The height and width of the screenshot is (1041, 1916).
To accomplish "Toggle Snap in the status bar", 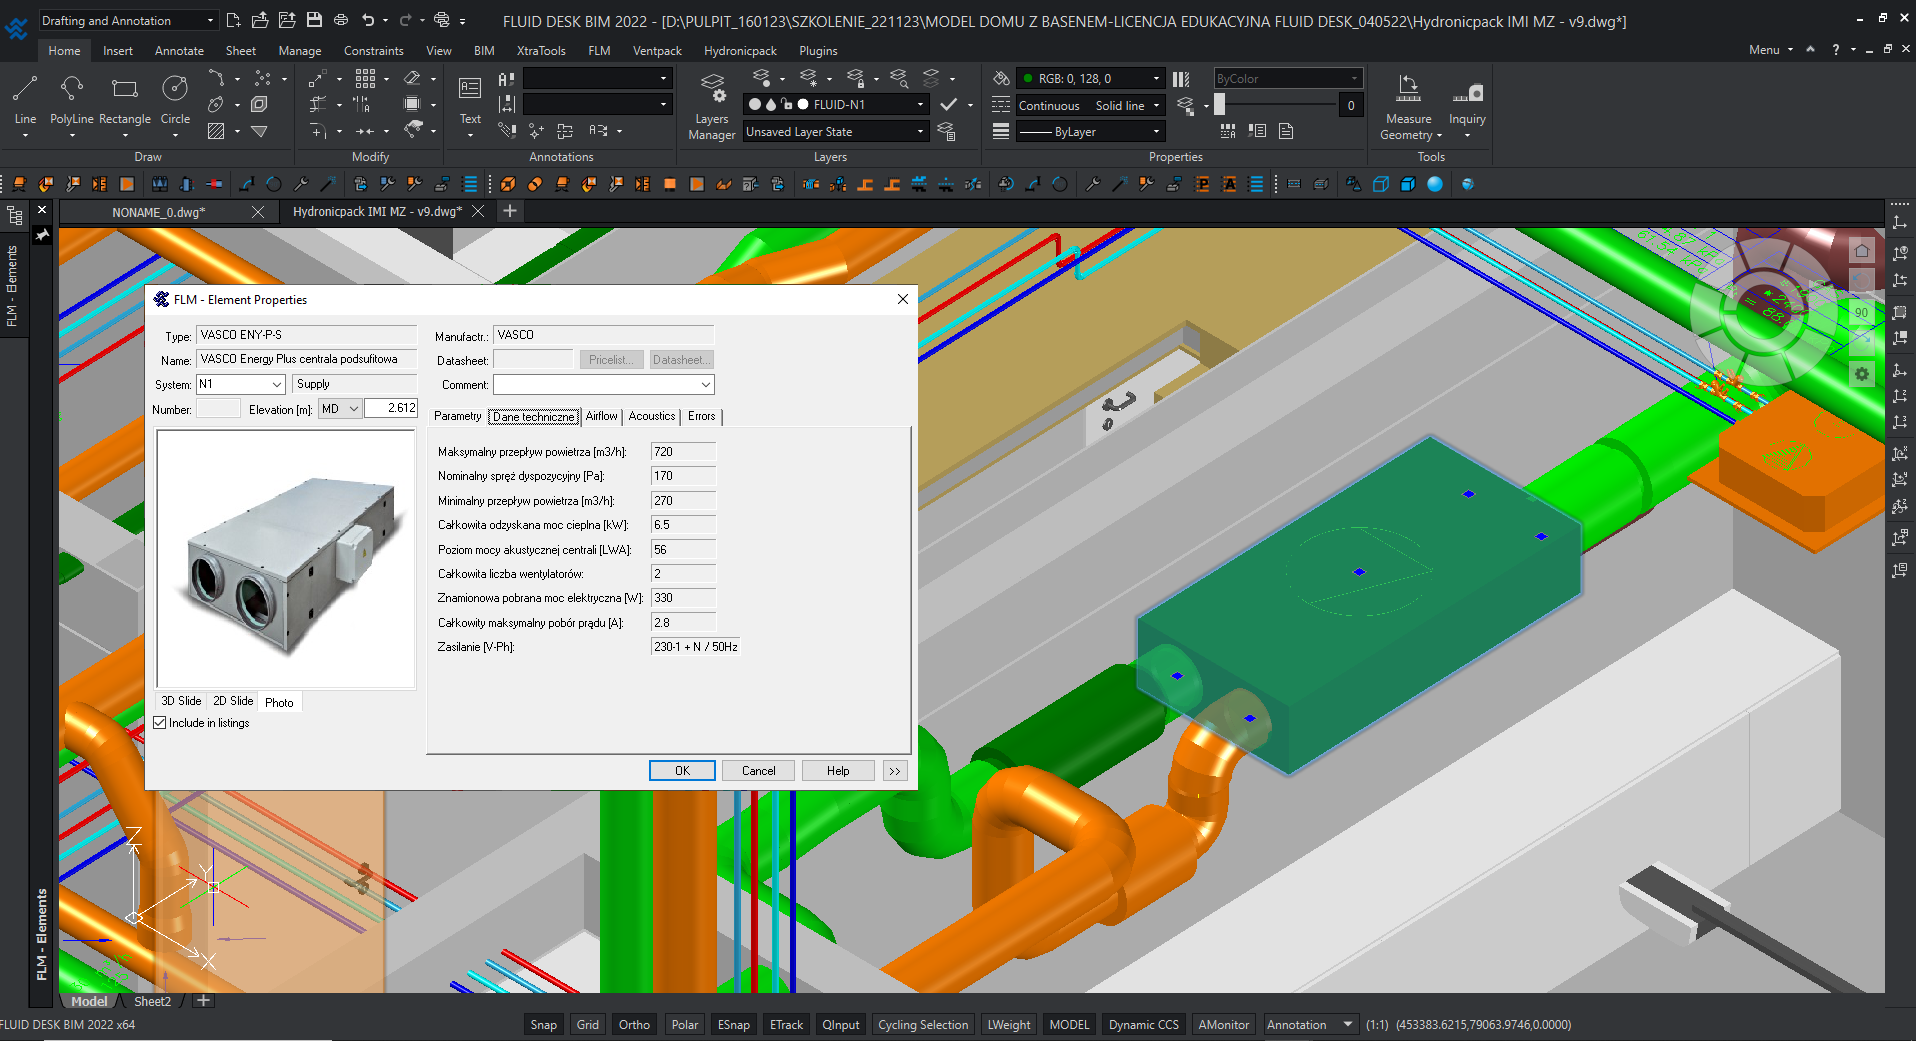I will (x=543, y=1024).
